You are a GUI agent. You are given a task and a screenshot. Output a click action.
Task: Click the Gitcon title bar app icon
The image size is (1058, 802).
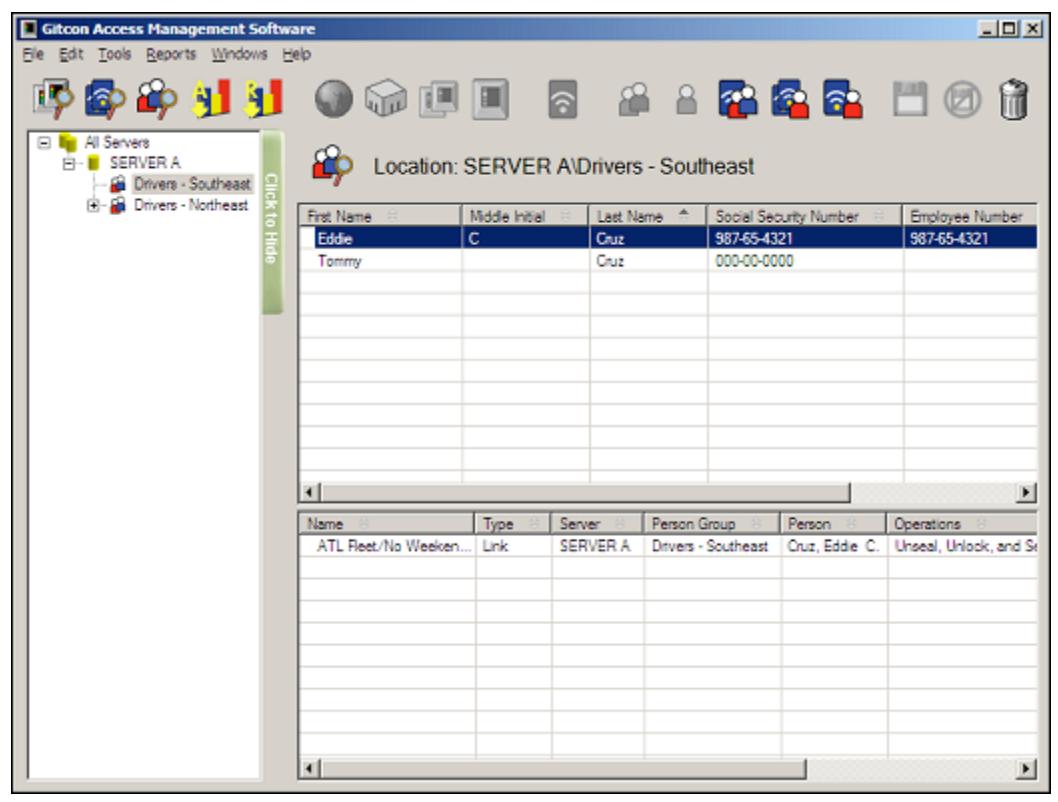[x=29, y=29]
